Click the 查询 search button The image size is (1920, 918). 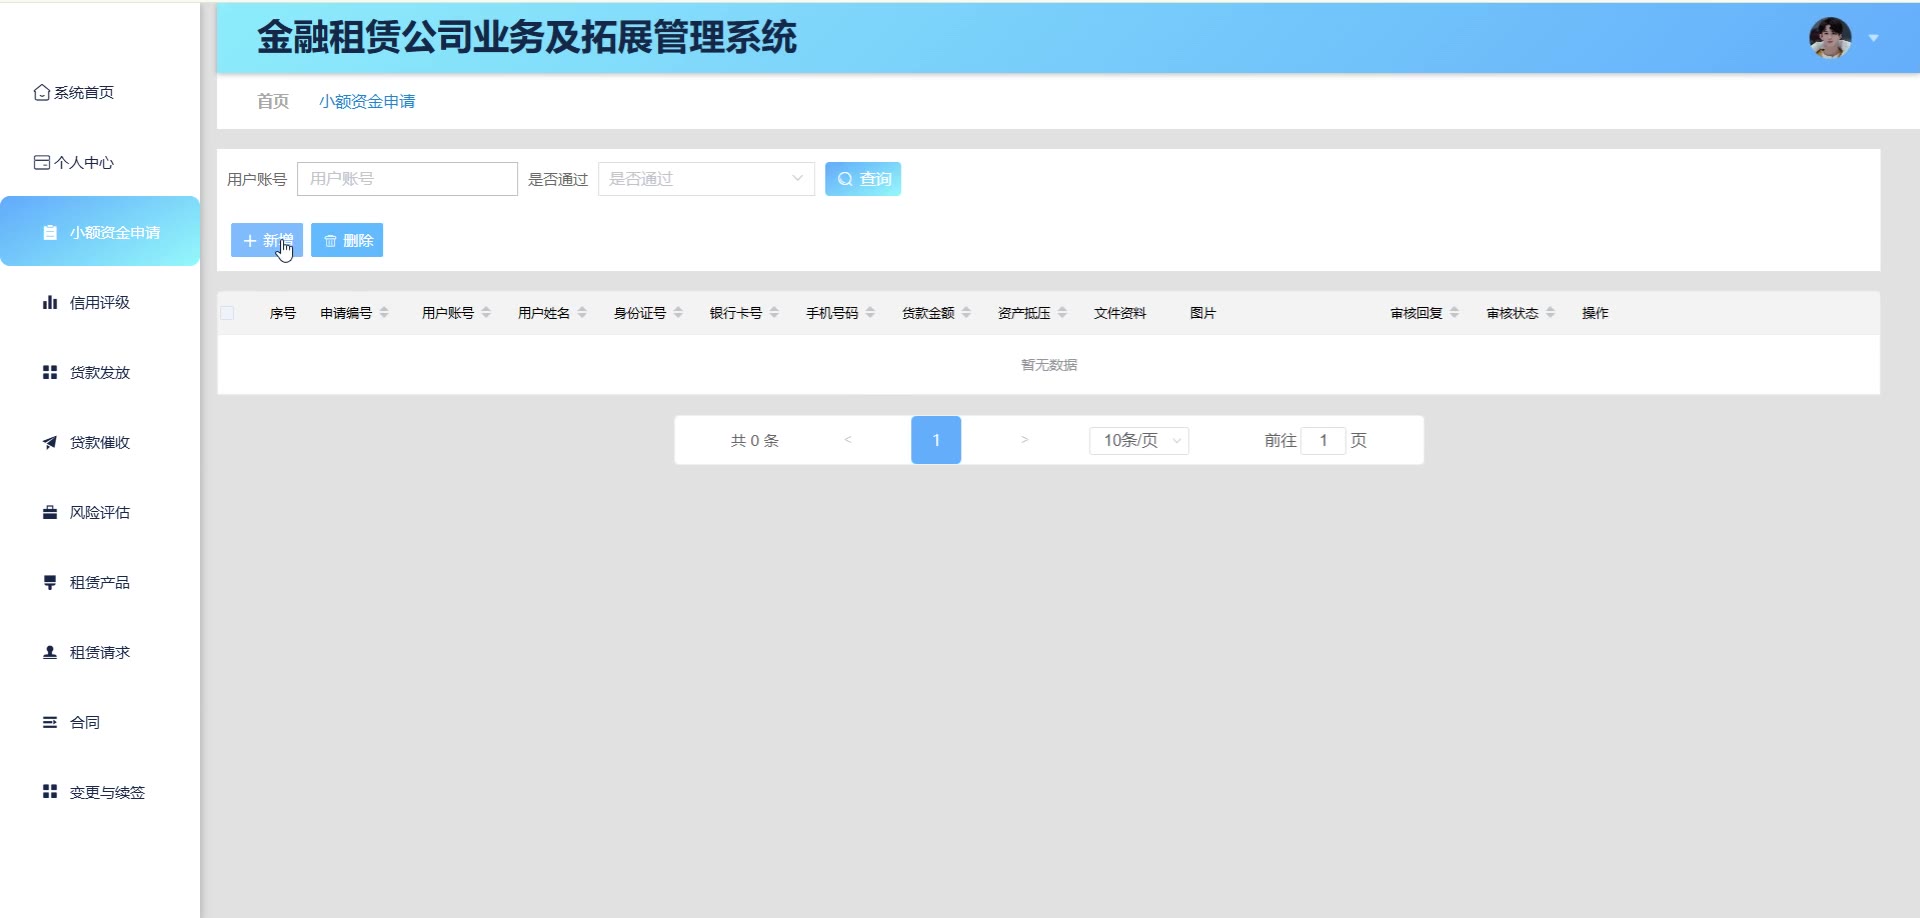(863, 179)
